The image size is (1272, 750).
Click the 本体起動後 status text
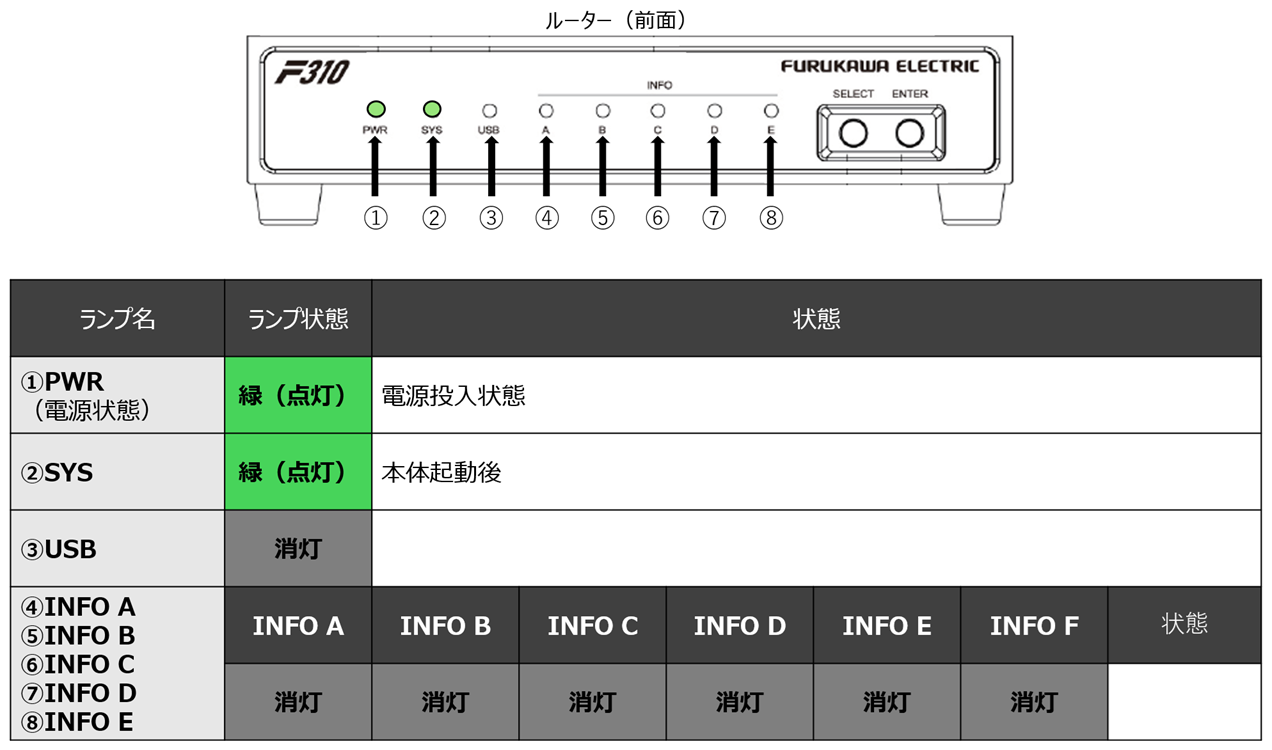pyautogui.click(x=442, y=473)
